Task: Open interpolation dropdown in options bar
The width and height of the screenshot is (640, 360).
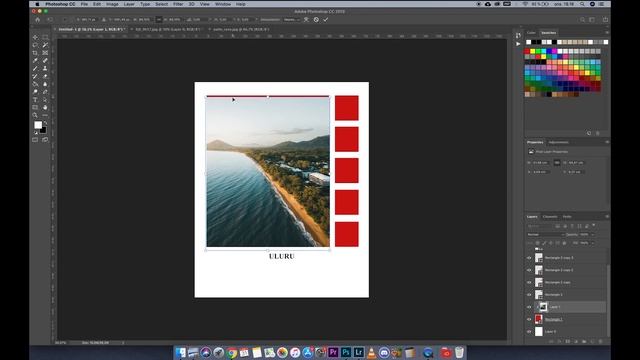Action: pos(291,20)
